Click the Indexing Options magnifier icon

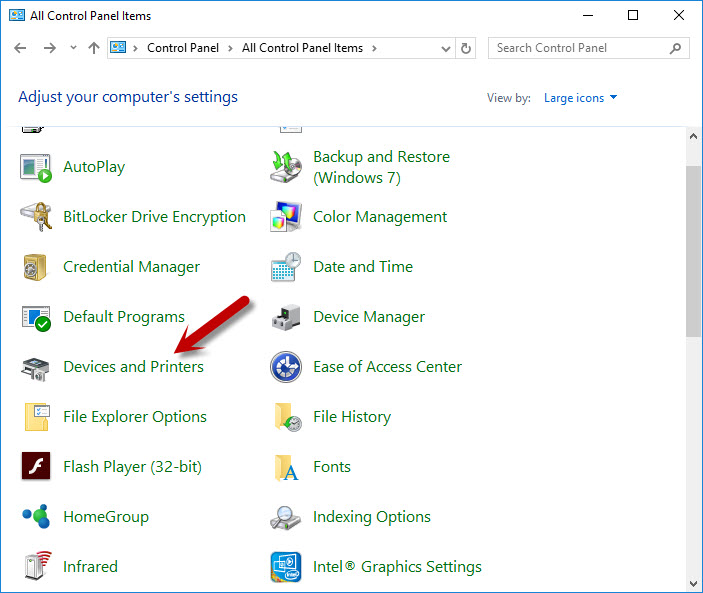(285, 517)
